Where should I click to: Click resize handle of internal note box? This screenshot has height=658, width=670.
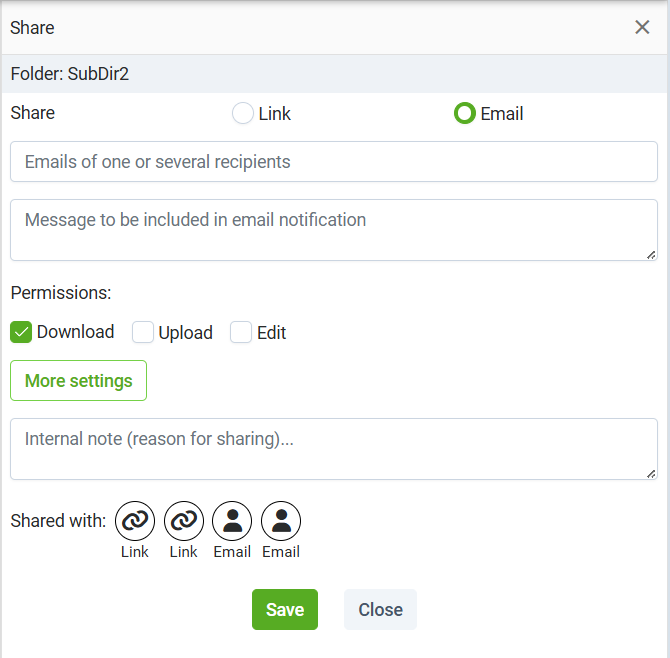pos(651,474)
